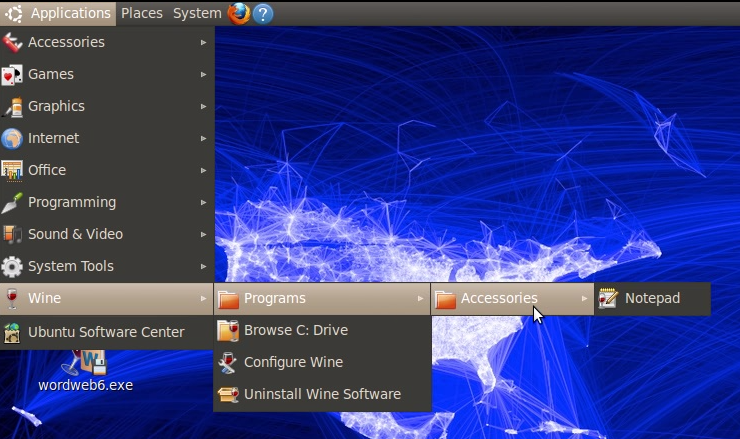Click the Ubuntu logo icon in panel
This screenshot has height=439, width=740.
[14, 13]
